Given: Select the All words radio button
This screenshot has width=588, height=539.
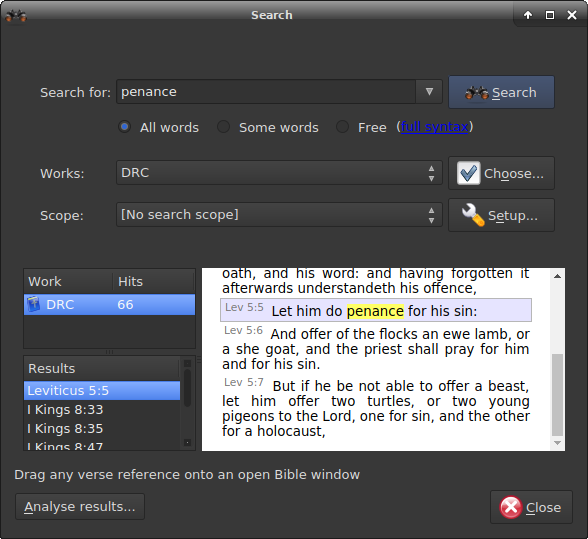Looking at the screenshot, I should point(124,127).
